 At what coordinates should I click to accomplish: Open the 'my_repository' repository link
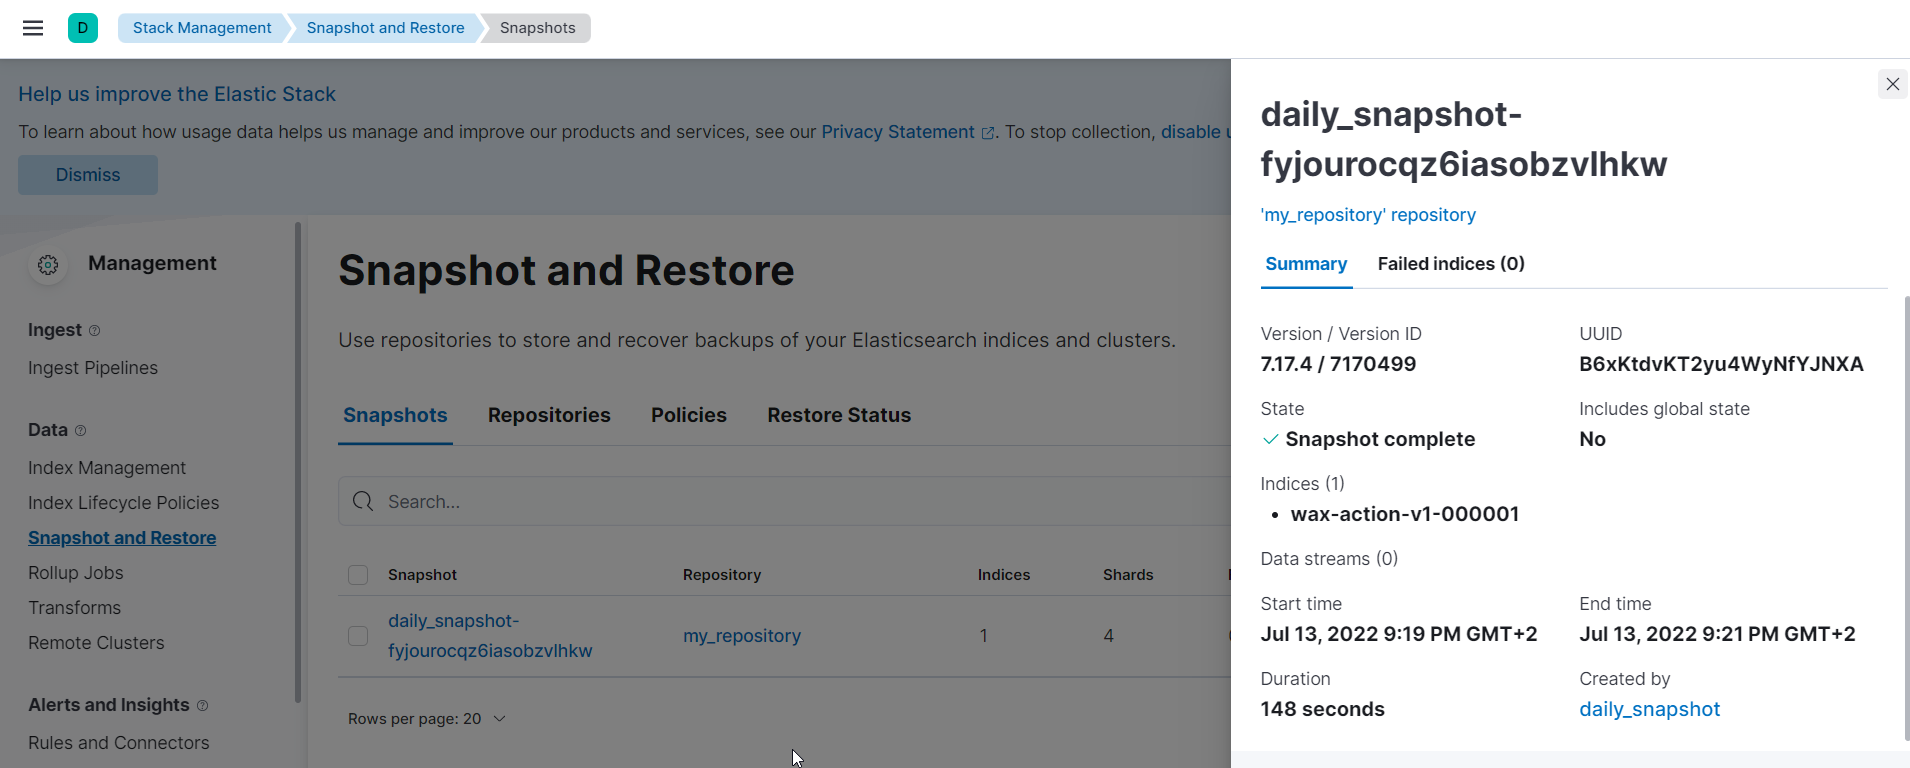point(1368,215)
